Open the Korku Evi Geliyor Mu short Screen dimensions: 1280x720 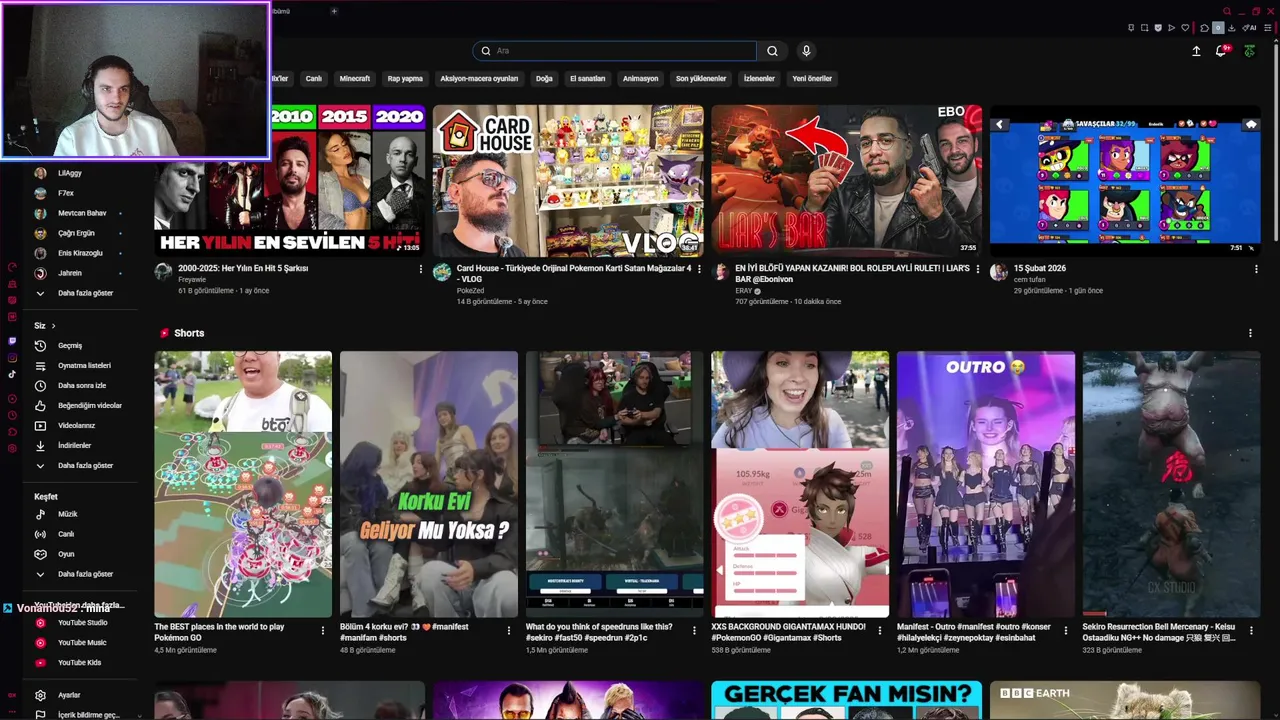point(429,484)
